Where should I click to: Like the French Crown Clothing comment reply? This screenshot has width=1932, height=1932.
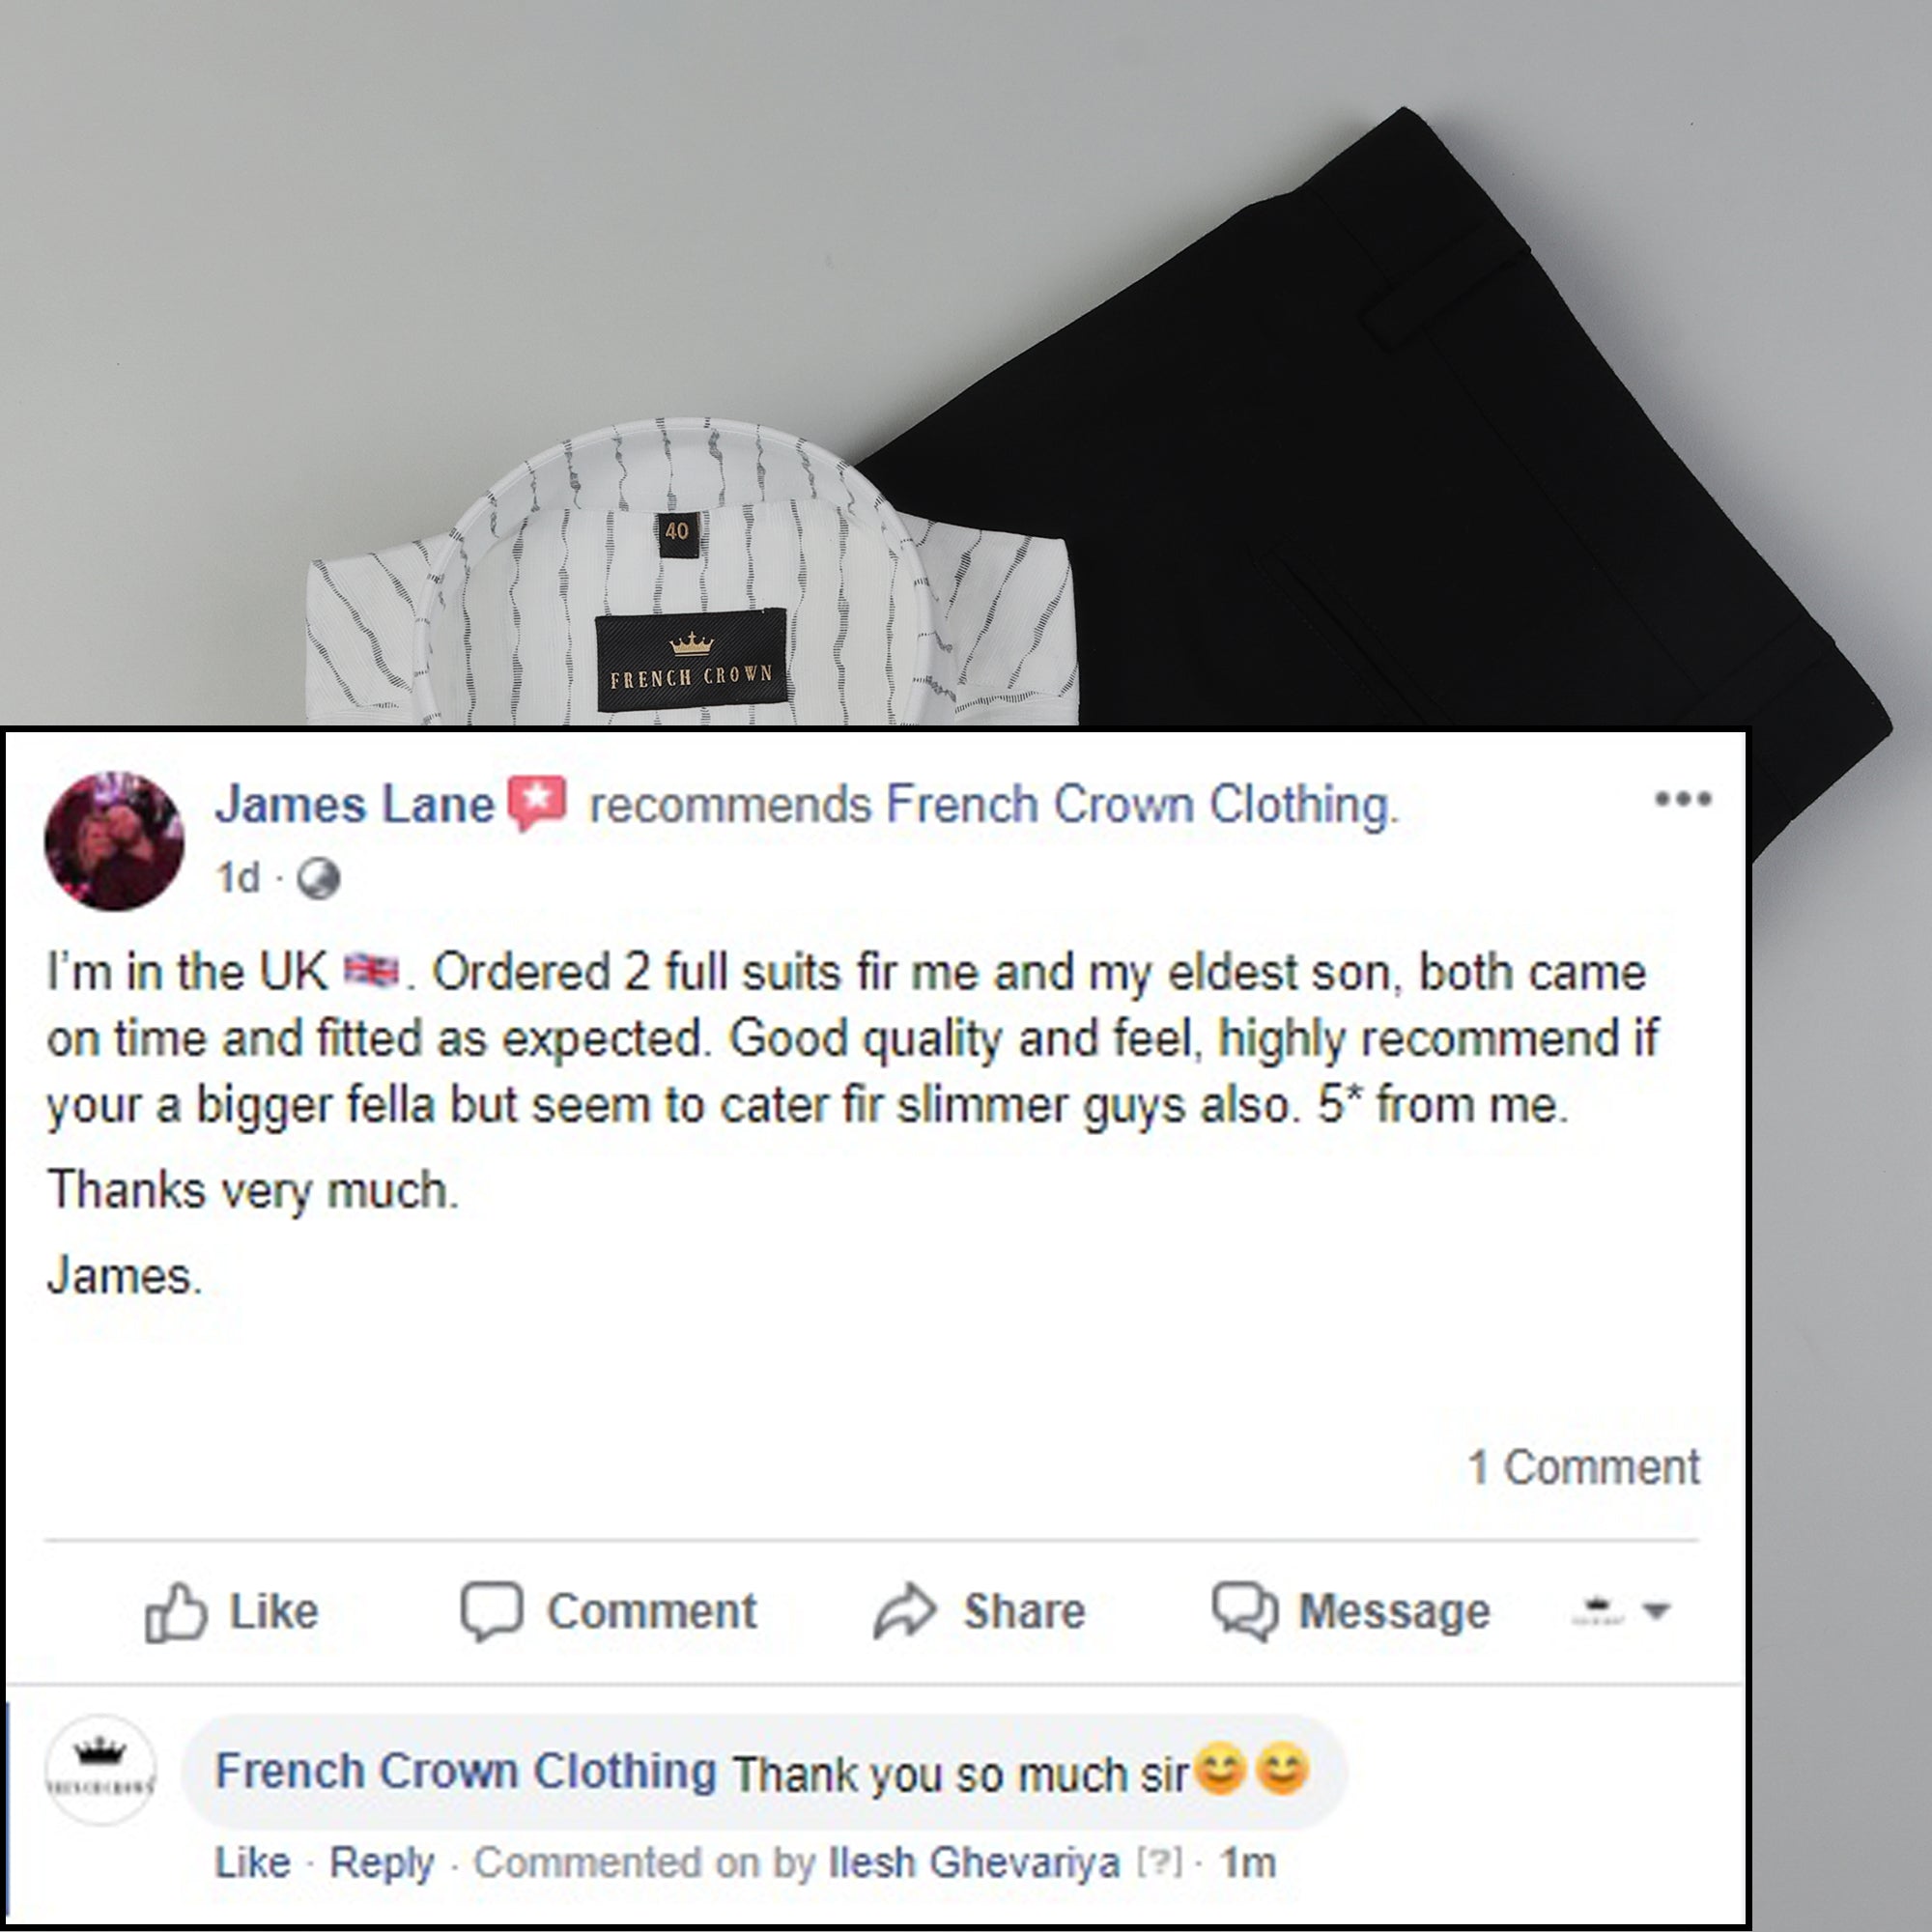coord(252,1863)
